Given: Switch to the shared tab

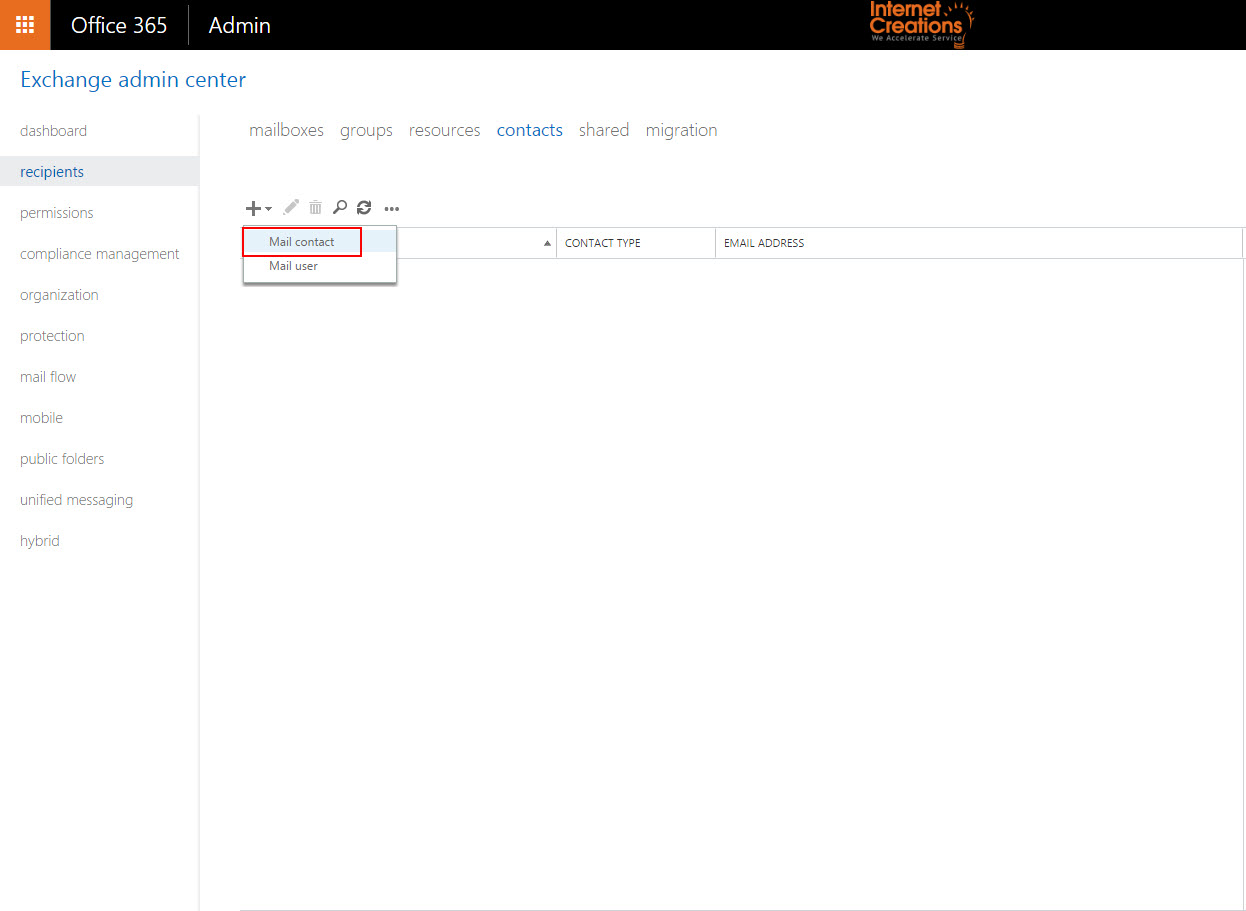Looking at the screenshot, I should coord(604,130).
